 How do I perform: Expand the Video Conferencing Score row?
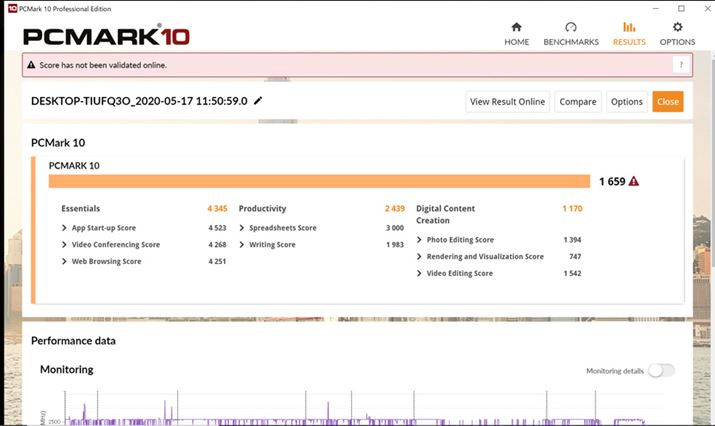[65, 245]
